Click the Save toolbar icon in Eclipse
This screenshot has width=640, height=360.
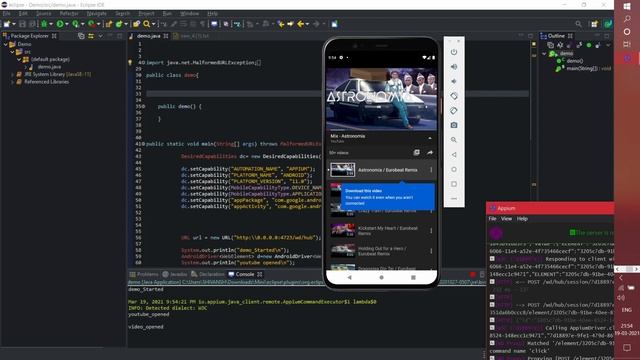(x=22, y=24)
